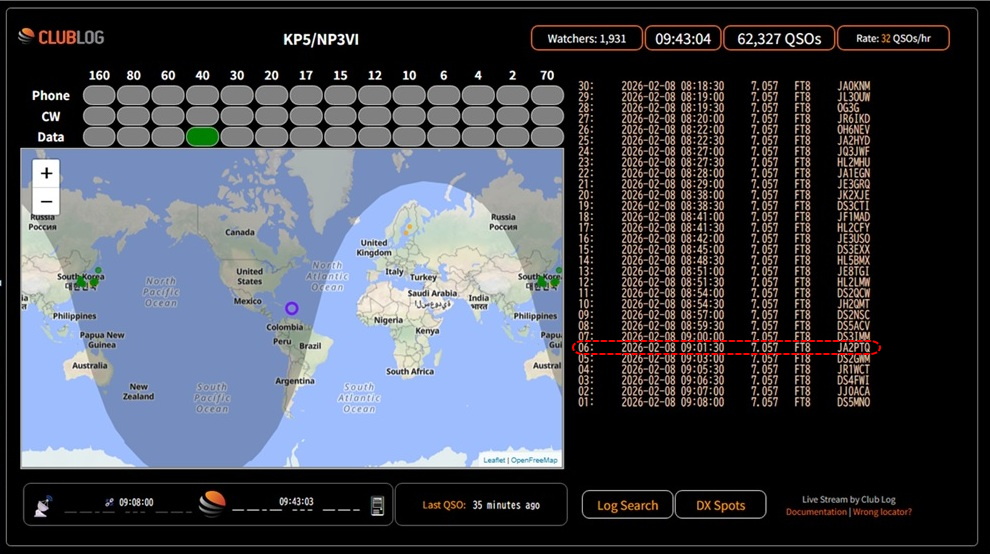The width and height of the screenshot is (990, 554).
Task: Click the CW 6 band indicator
Action: pyautogui.click(x=444, y=116)
